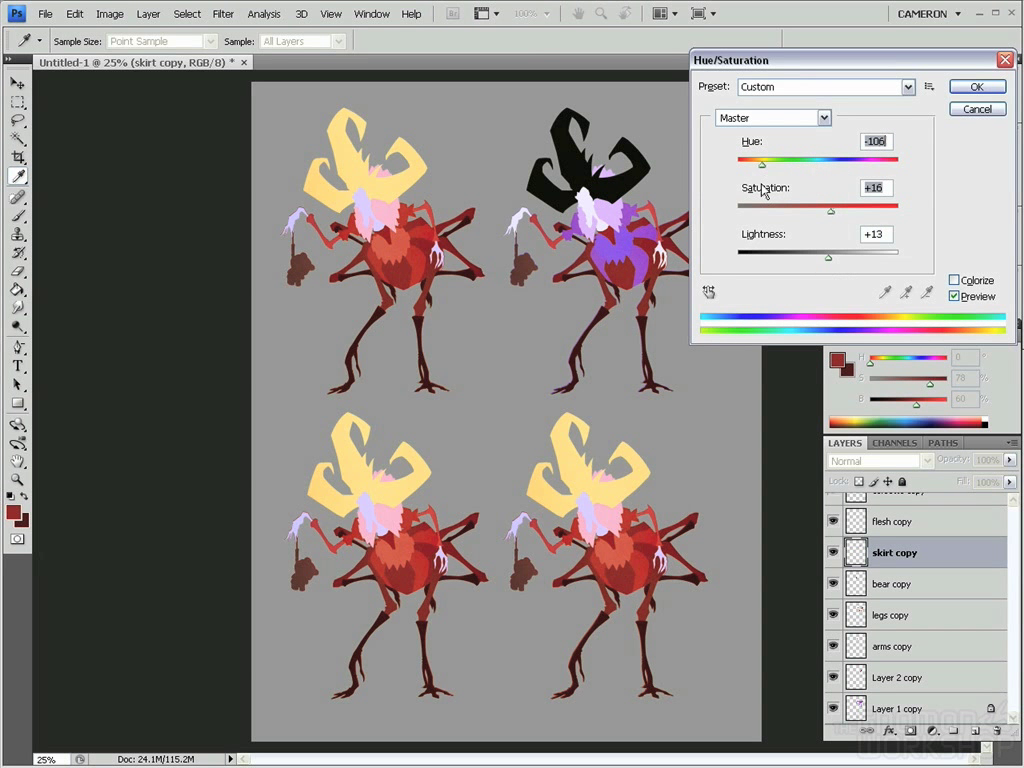This screenshot has height=768, width=1024.
Task: Pick the Lasso tool
Action: [x=18, y=120]
